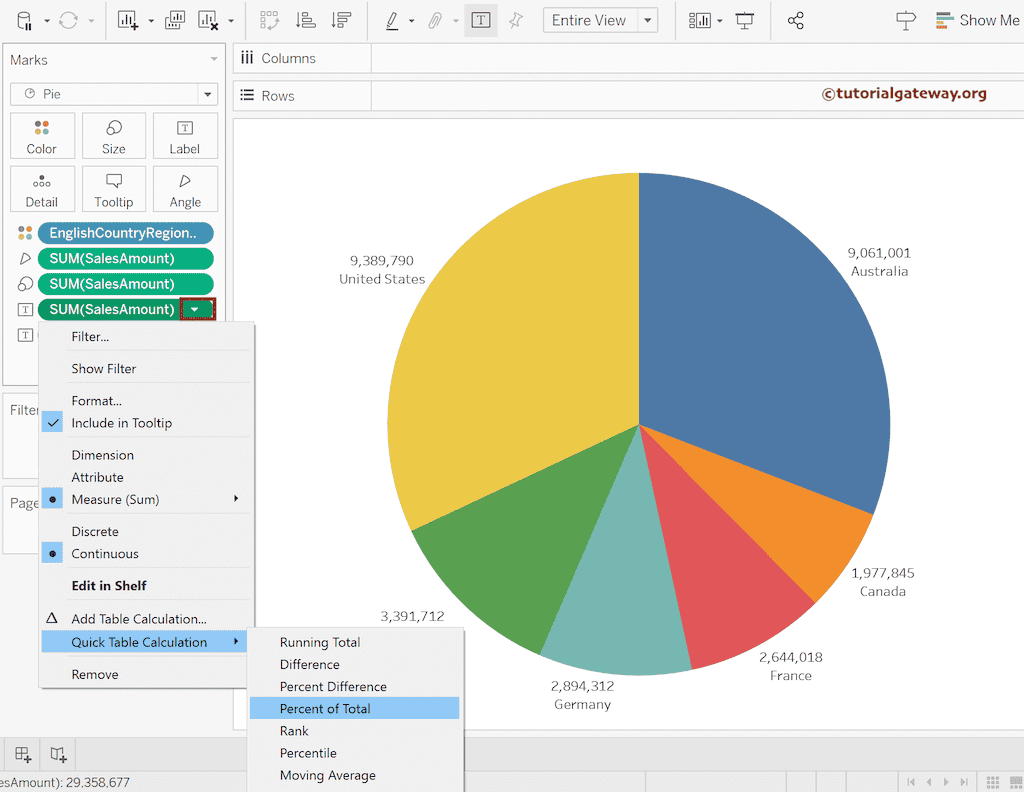Select the Sort Descending toolbar icon
Screen dimensions: 1024x792
click(x=339, y=20)
